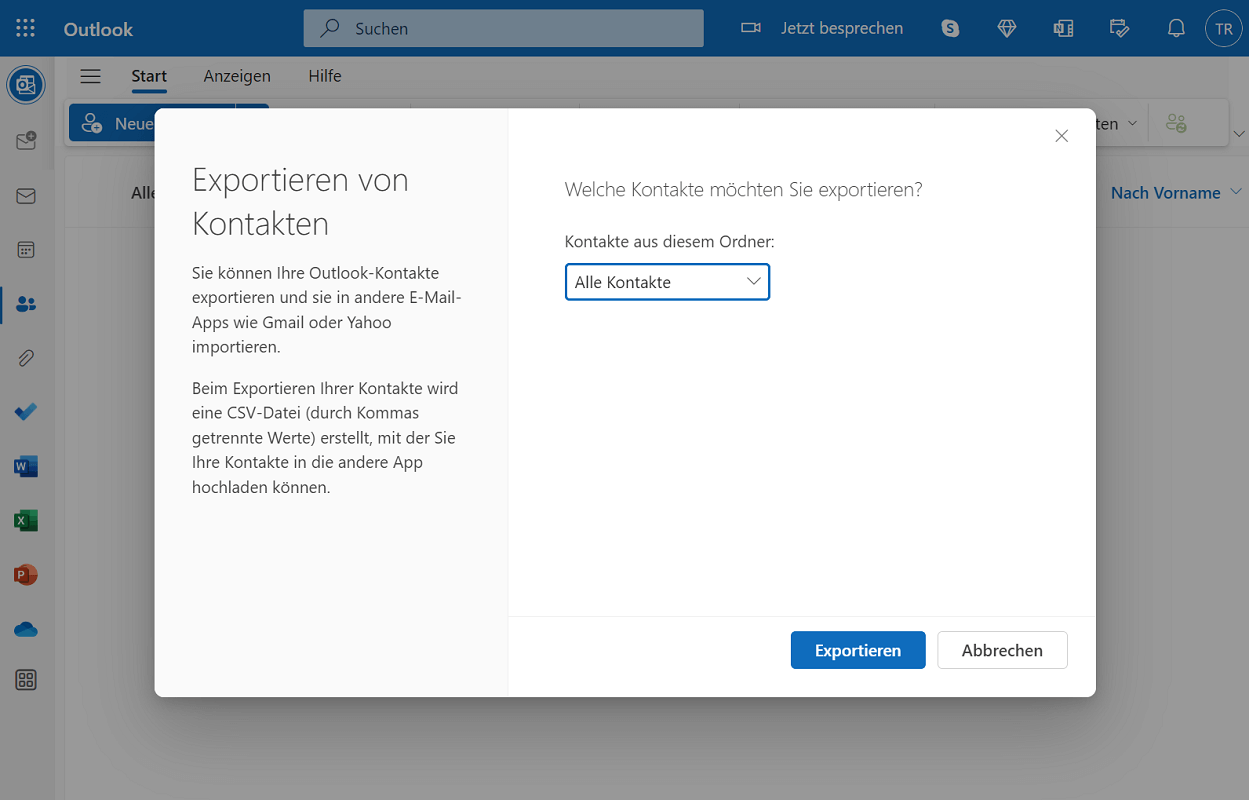The image size is (1249, 800).
Task: Expand the ribbon chevron at right edge
Action: 1239,133
